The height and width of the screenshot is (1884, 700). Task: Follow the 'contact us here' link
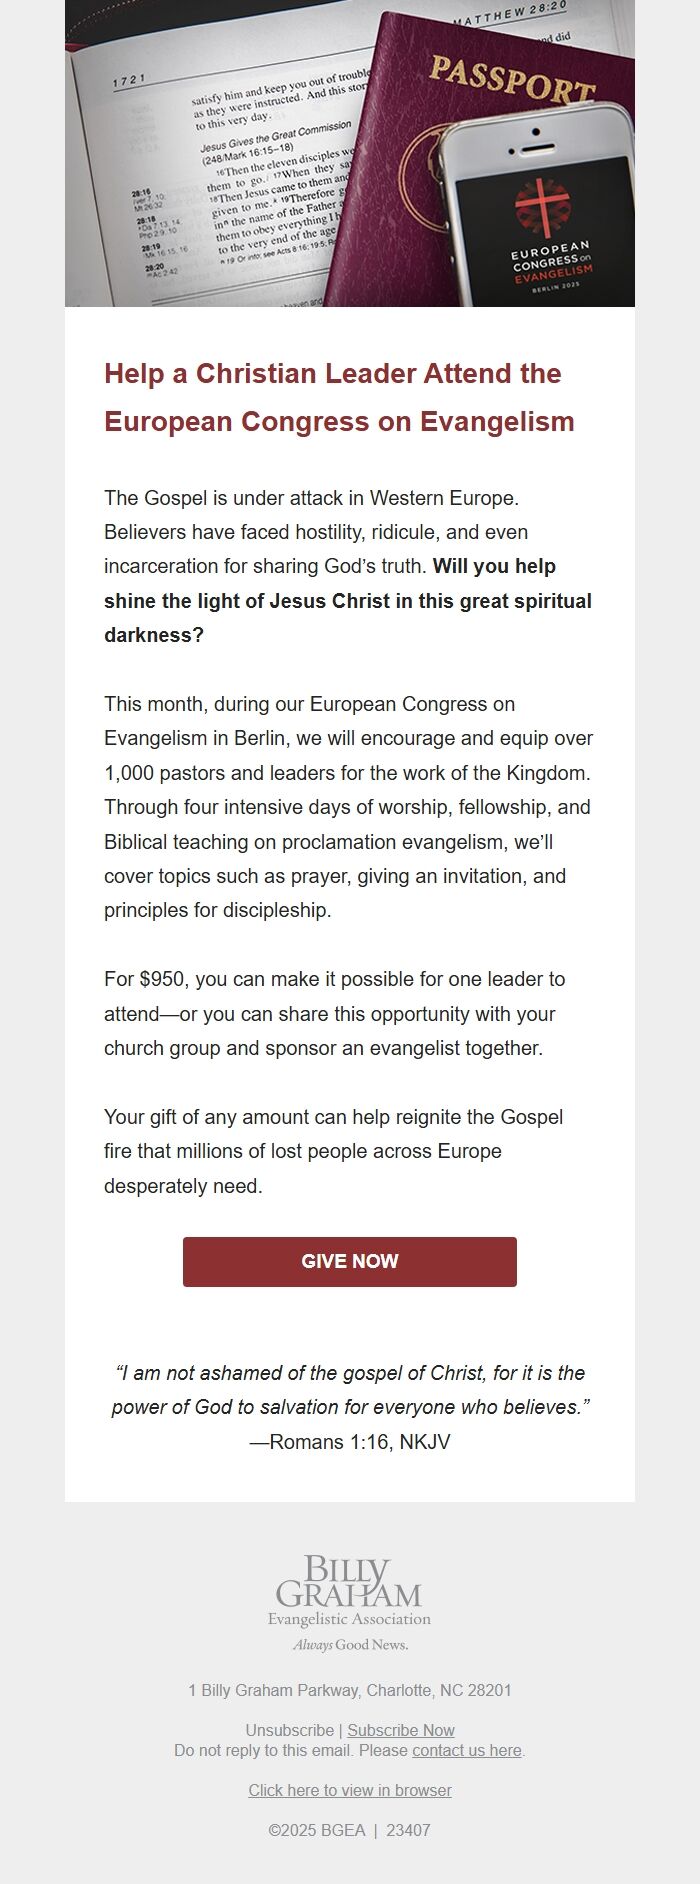click(467, 1750)
